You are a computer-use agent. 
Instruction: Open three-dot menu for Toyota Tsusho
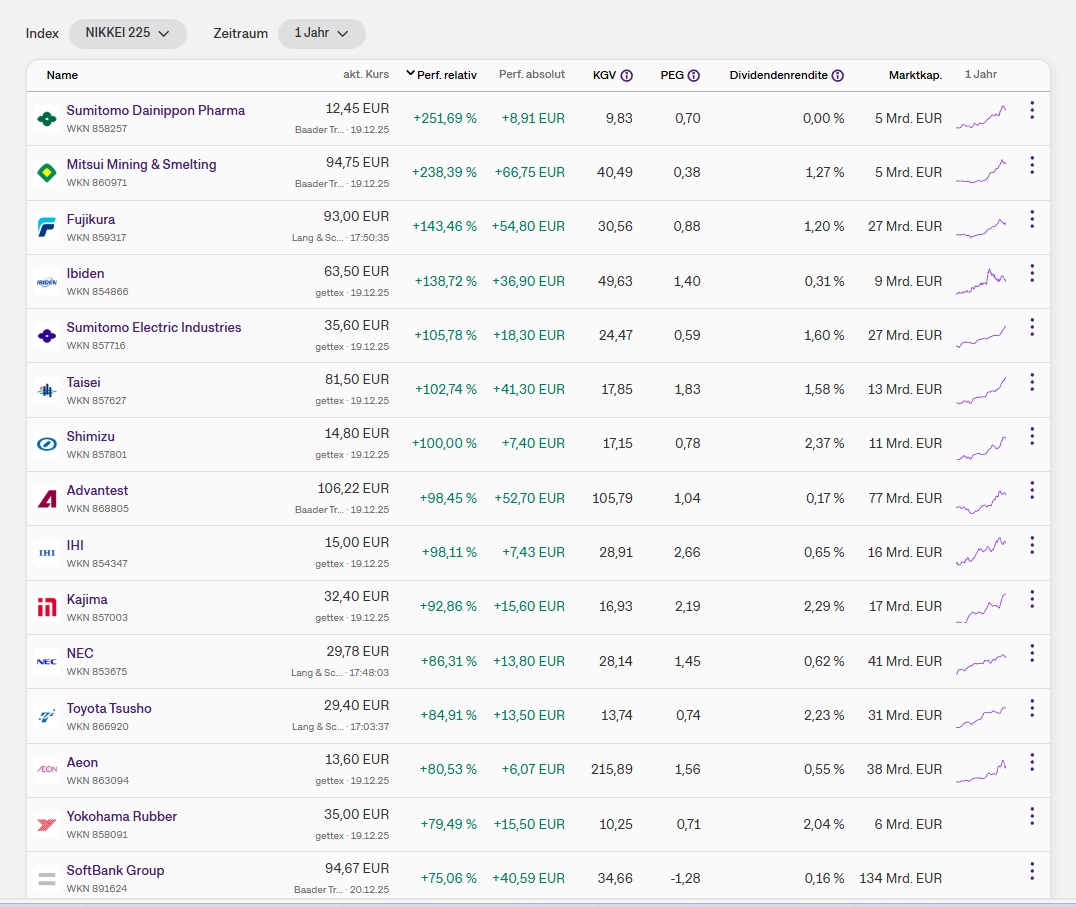pyautogui.click(x=1032, y=708)
